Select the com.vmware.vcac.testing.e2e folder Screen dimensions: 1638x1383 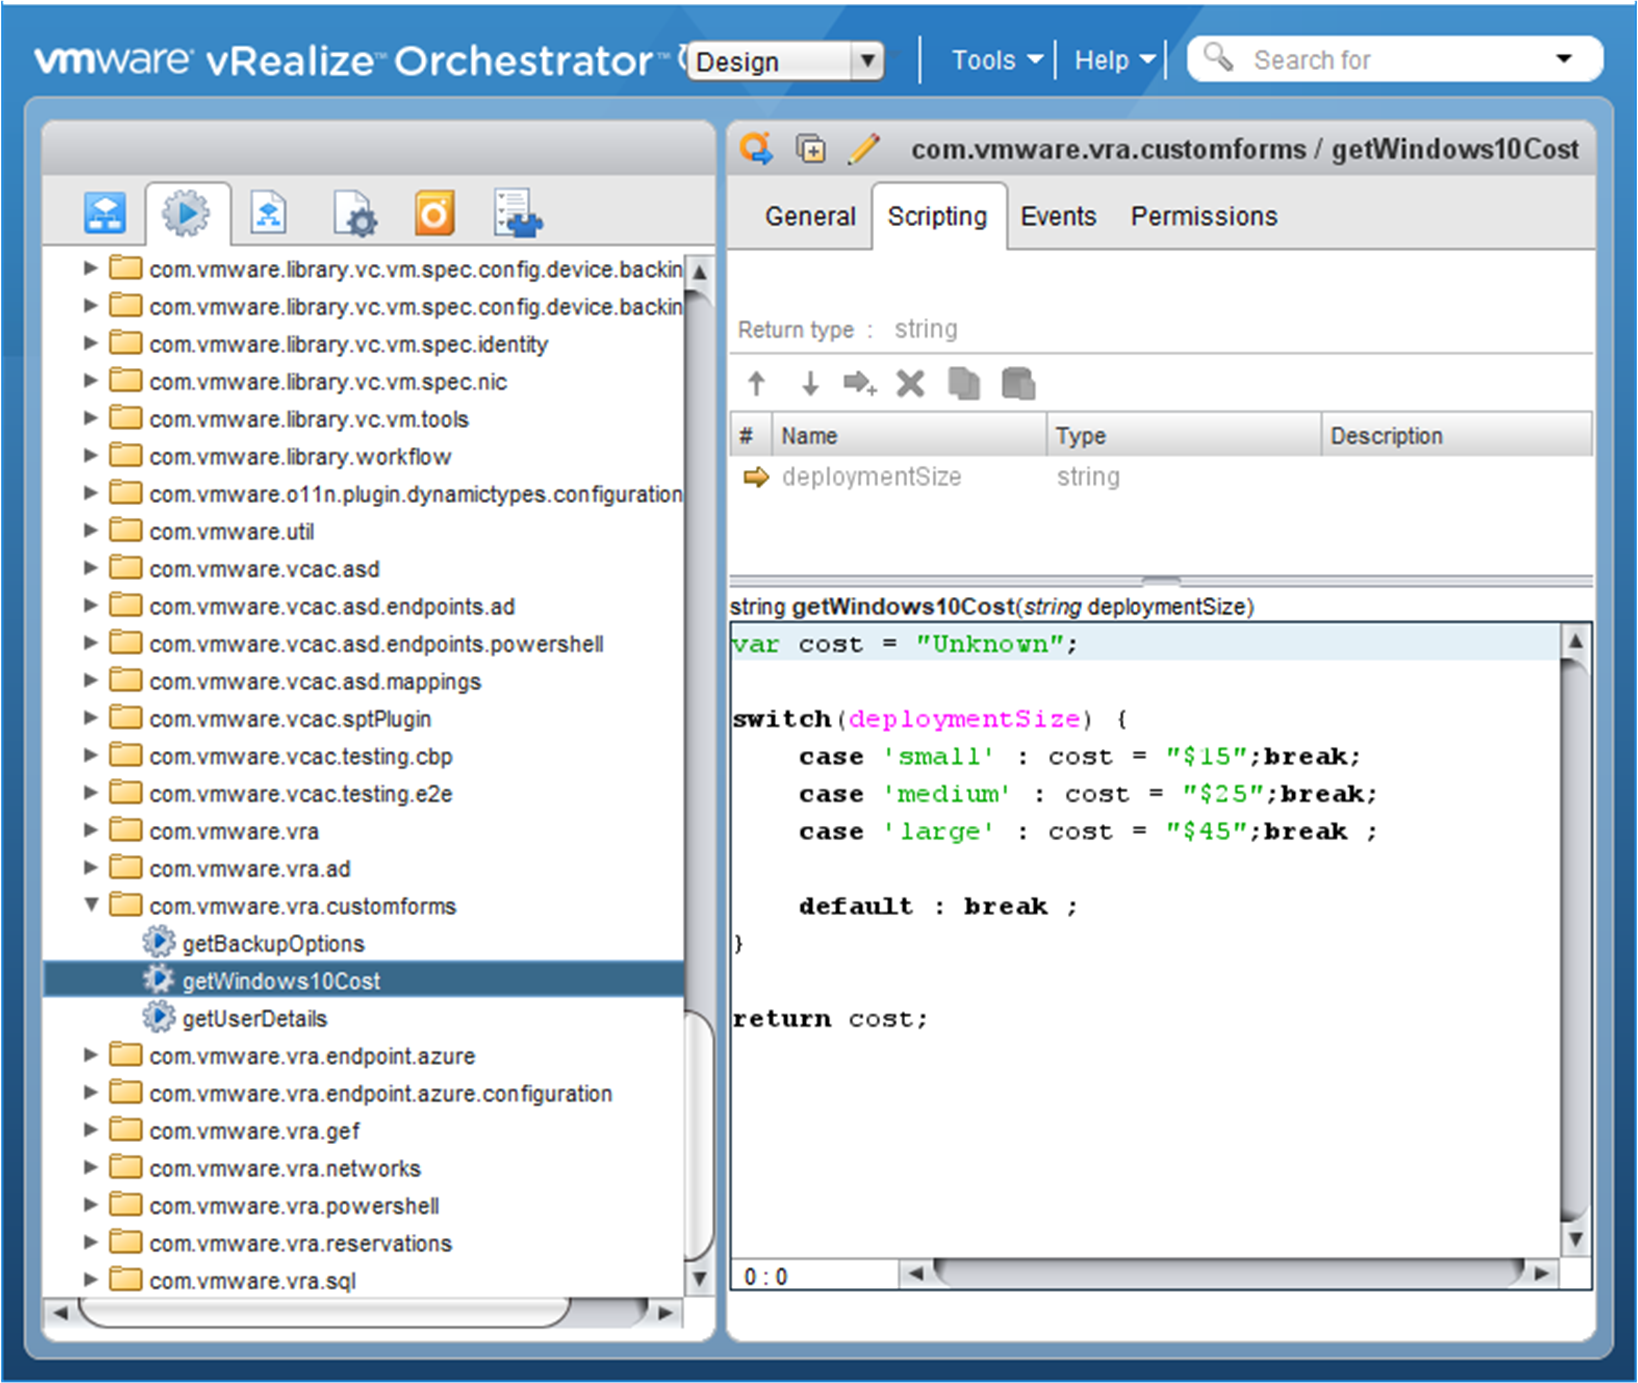pyautogui.click(x=300, y=793)
